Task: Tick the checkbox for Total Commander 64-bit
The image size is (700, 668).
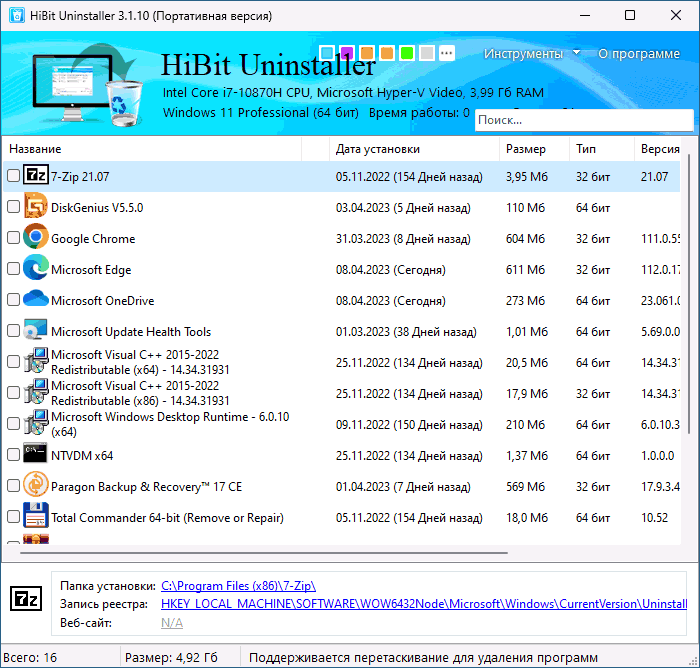Action: 13,517
